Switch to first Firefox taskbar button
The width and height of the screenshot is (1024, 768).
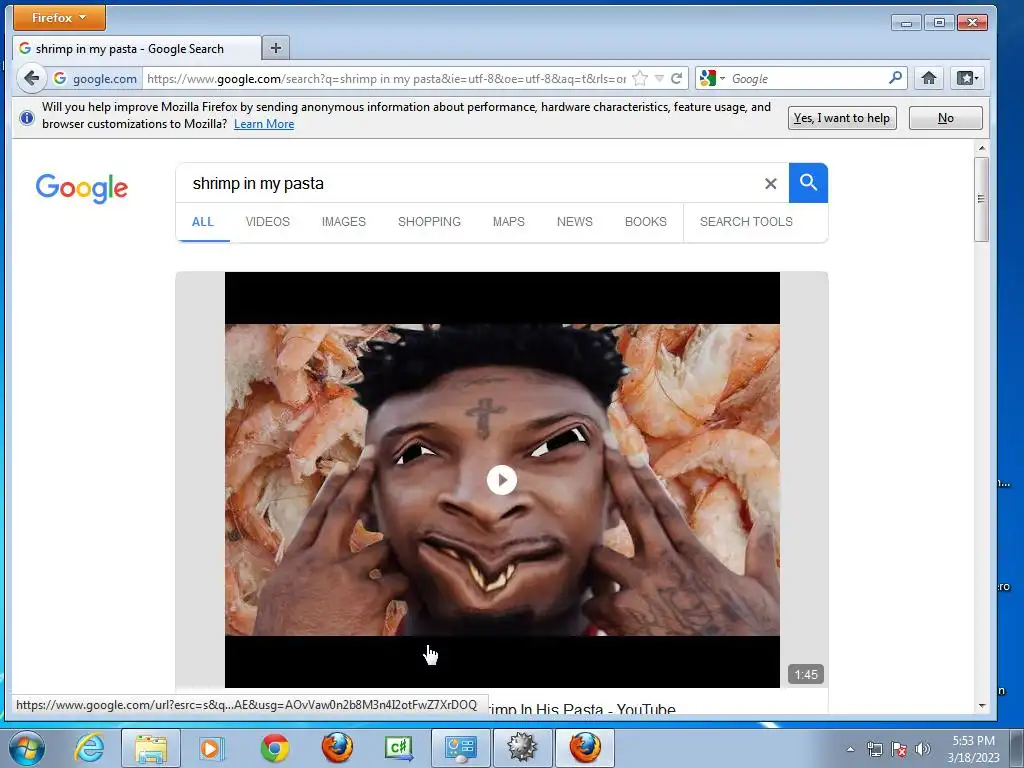click(337, 748)
